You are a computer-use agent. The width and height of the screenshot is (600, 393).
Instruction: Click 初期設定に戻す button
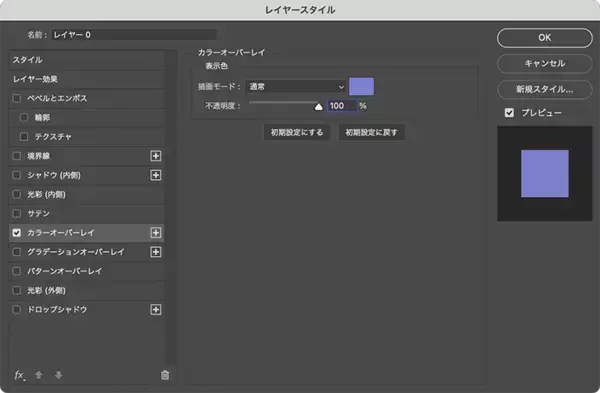click(372, 132)
